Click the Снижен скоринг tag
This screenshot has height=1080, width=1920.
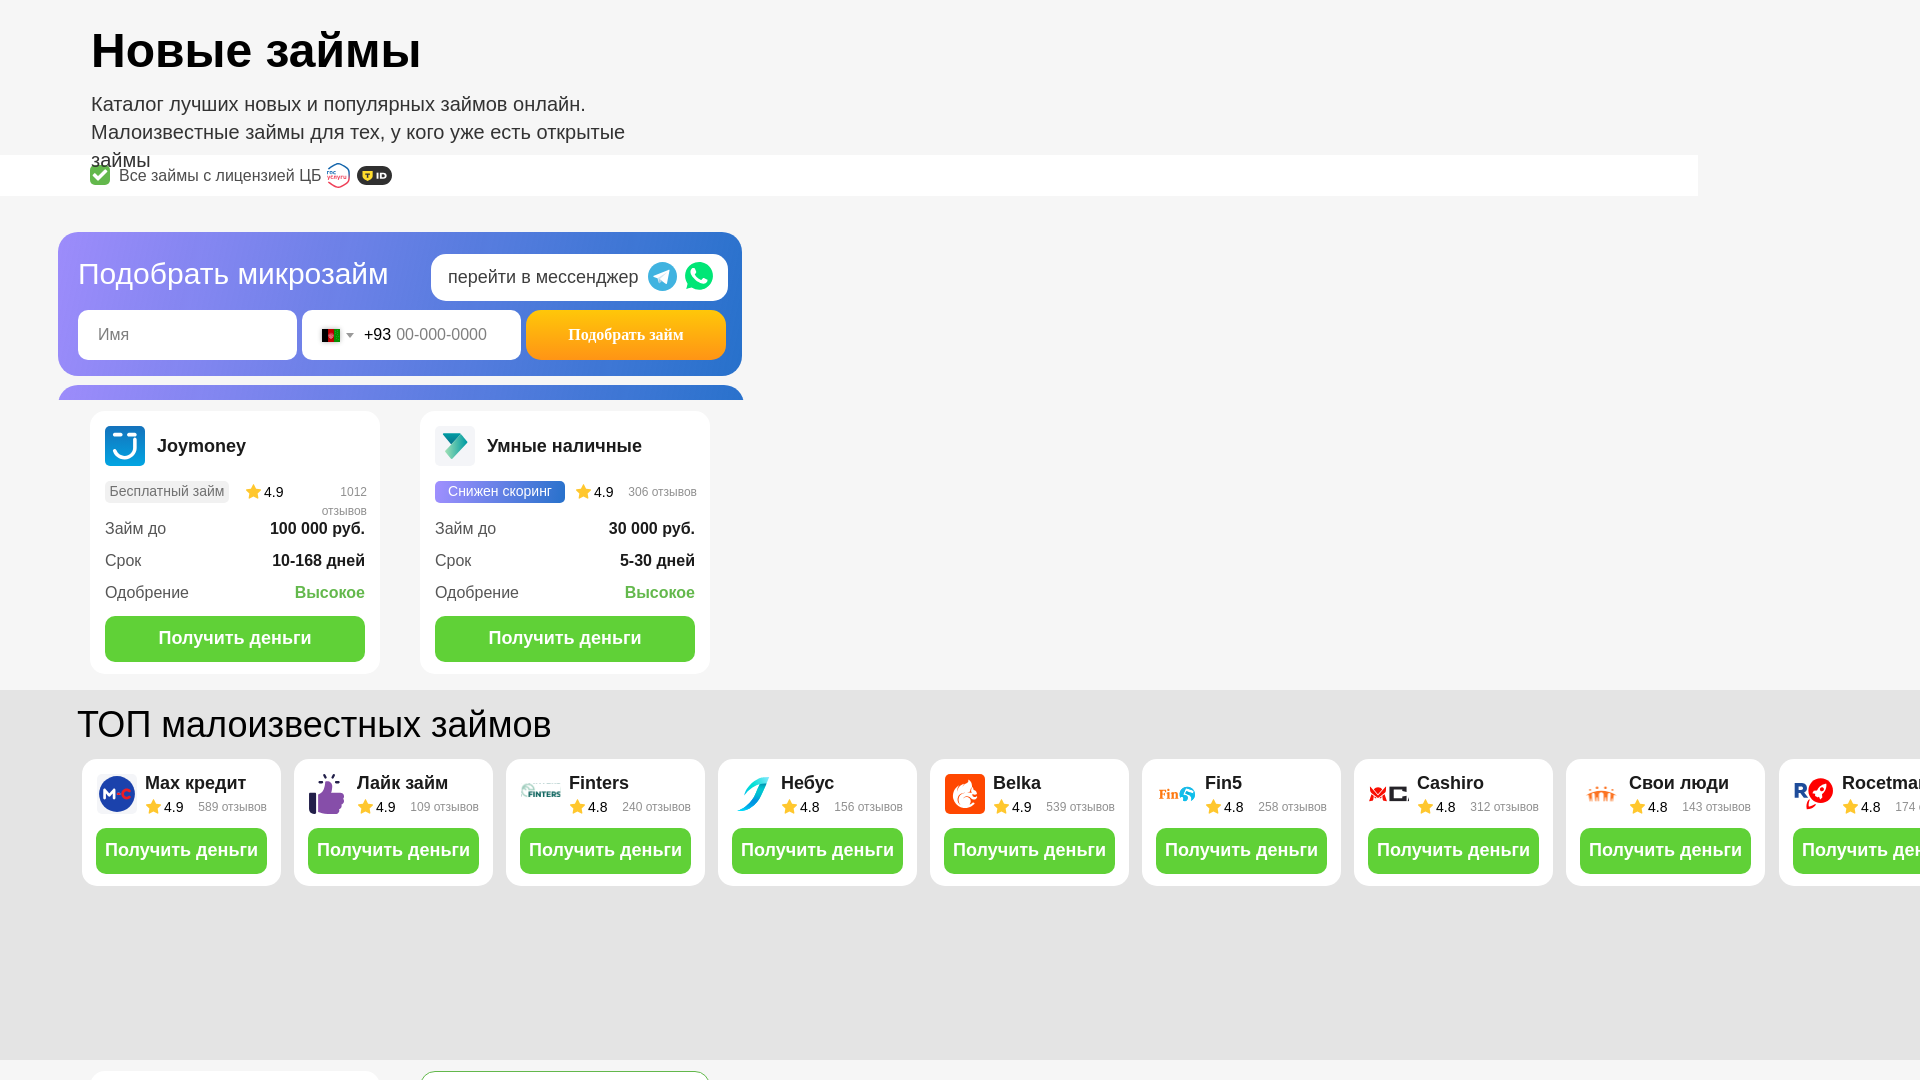click(500, 492)
